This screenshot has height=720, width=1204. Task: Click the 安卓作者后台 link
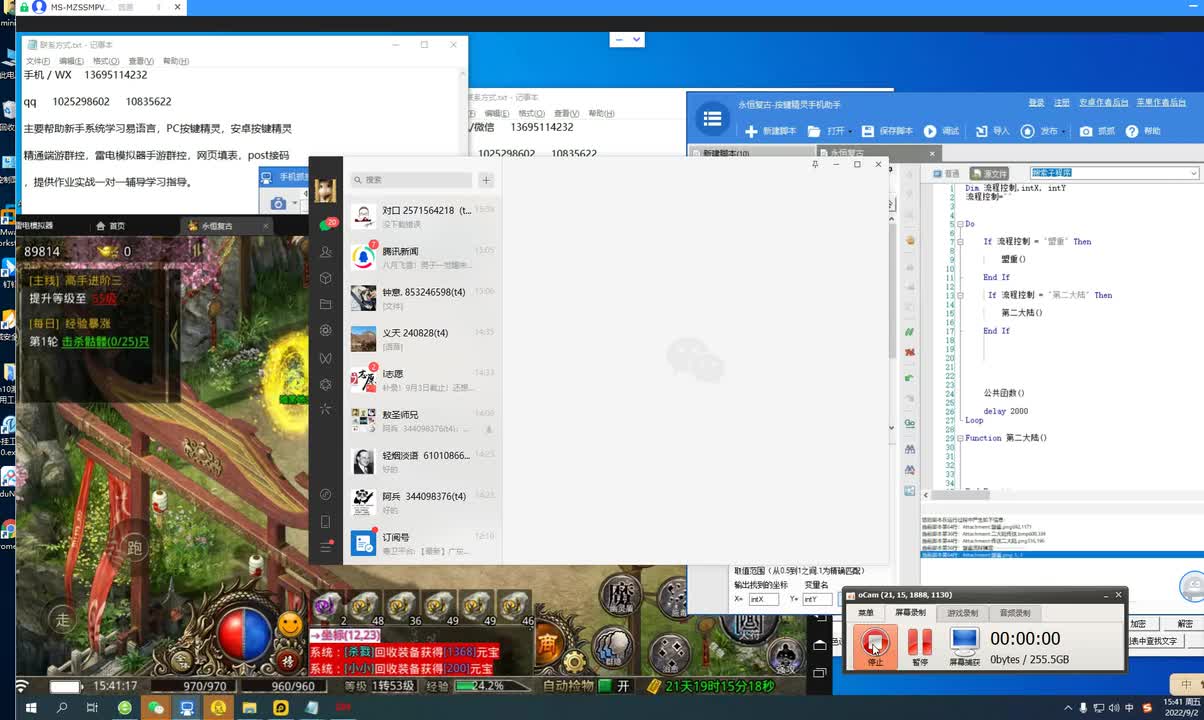click(1103, 103)
